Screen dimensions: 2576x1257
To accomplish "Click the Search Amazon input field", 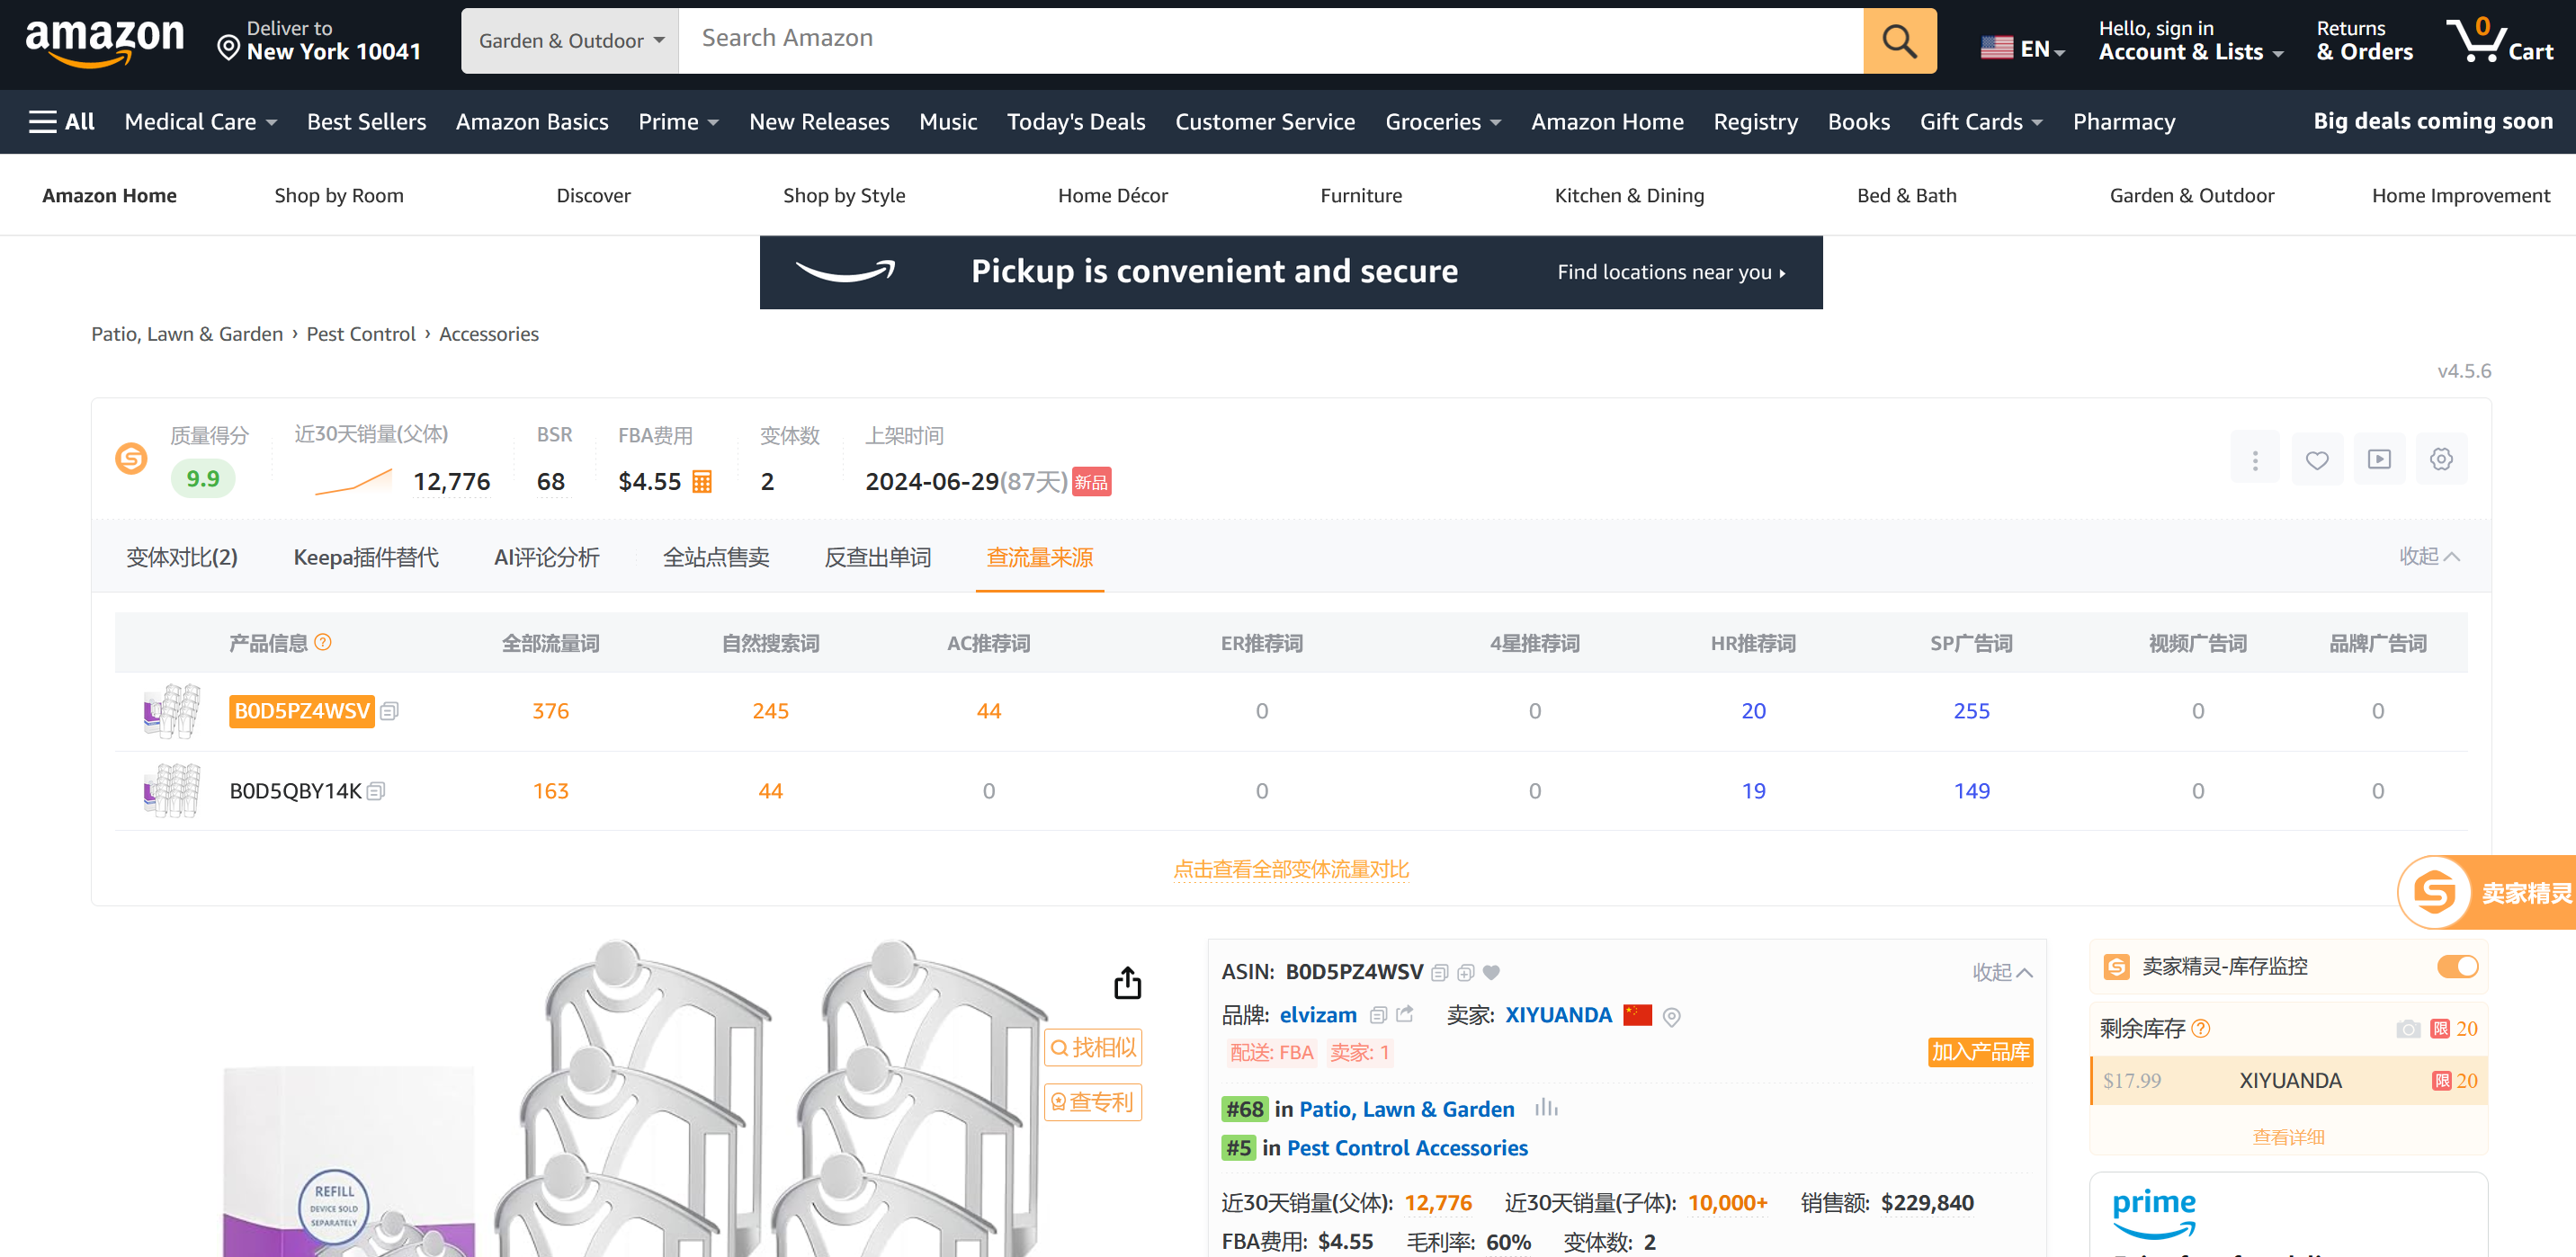I will [1270, 39].
